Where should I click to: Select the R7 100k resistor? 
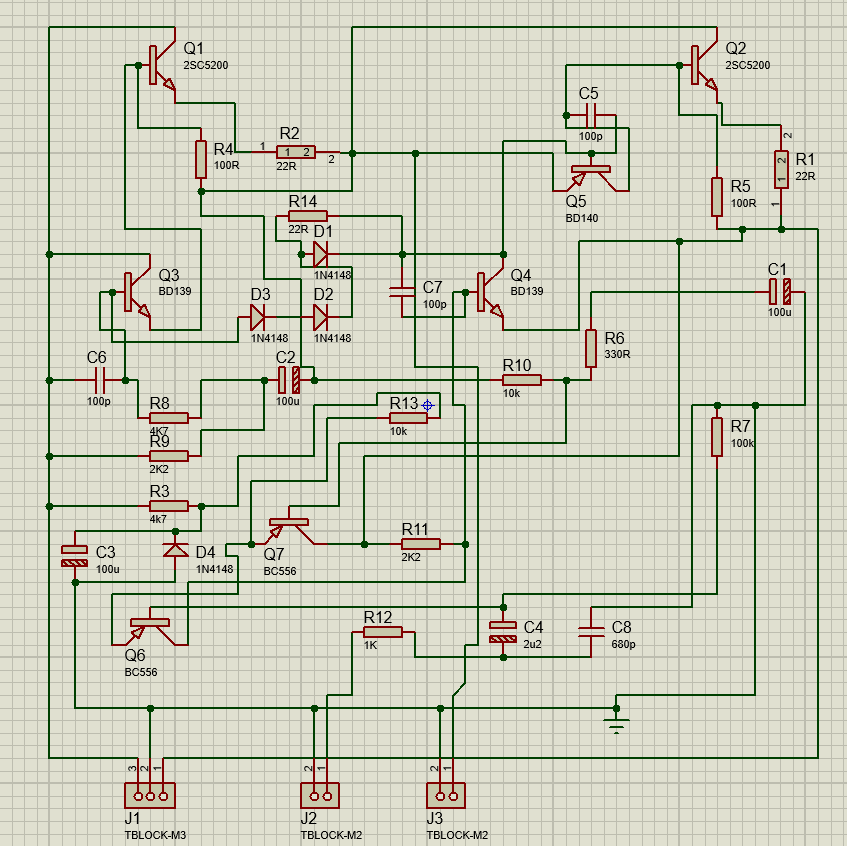(717, 437)
